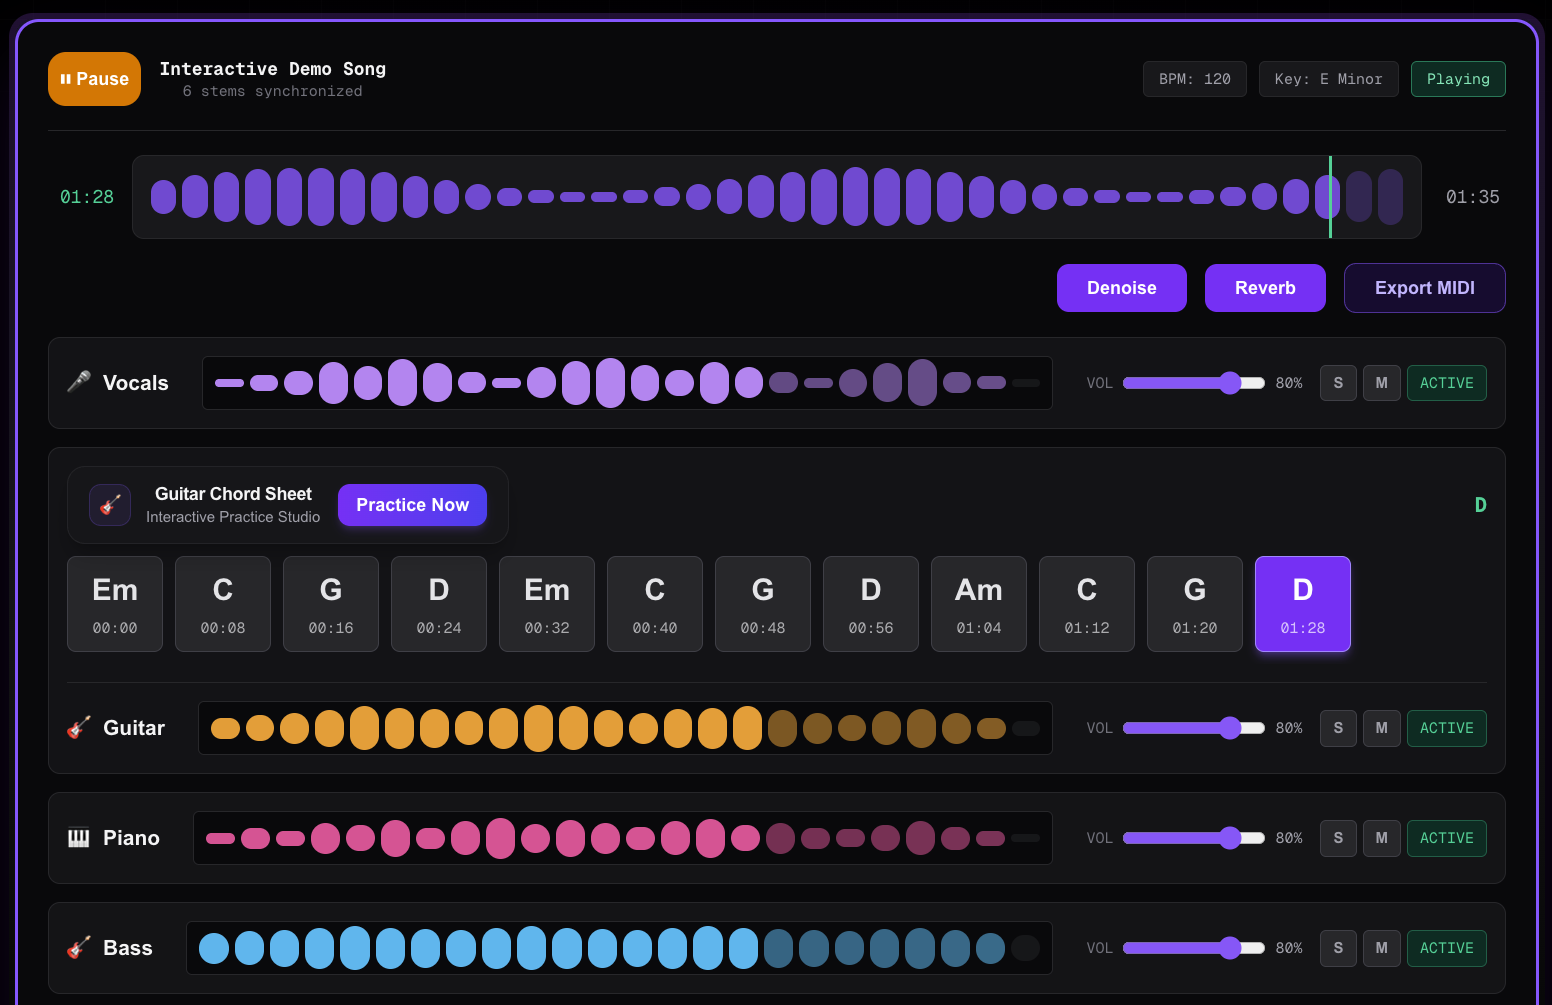Adjust the Bass volume slider
1552x1005 pixels.
(1194, 948)
